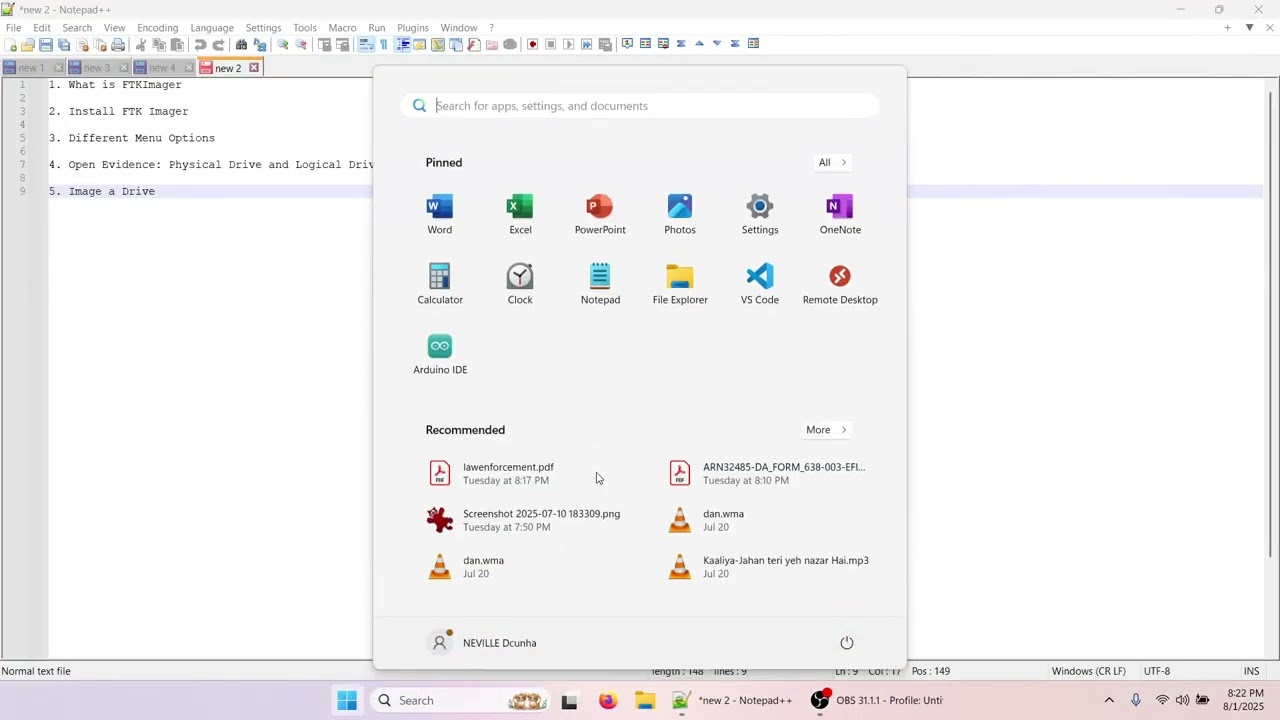Click the Start menu power button

pyautogui.click(x=847, y=643)
